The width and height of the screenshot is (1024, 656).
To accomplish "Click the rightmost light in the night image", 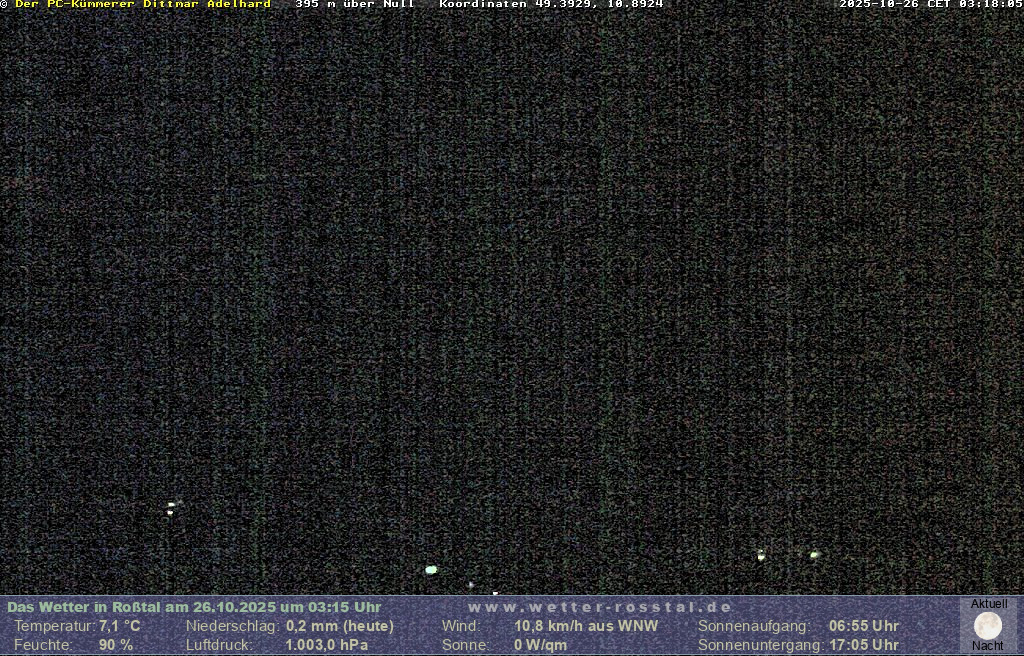I will click(814, 554).
